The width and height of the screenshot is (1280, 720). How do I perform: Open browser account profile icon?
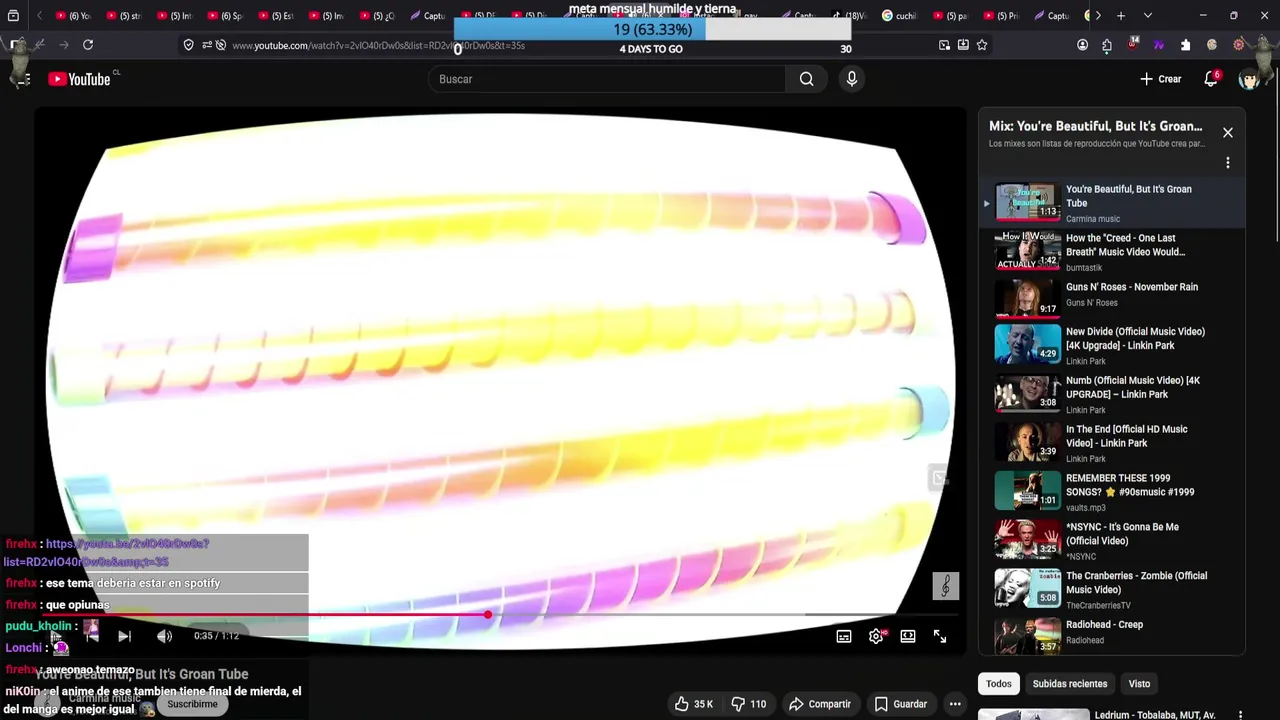click(1082, 45)
